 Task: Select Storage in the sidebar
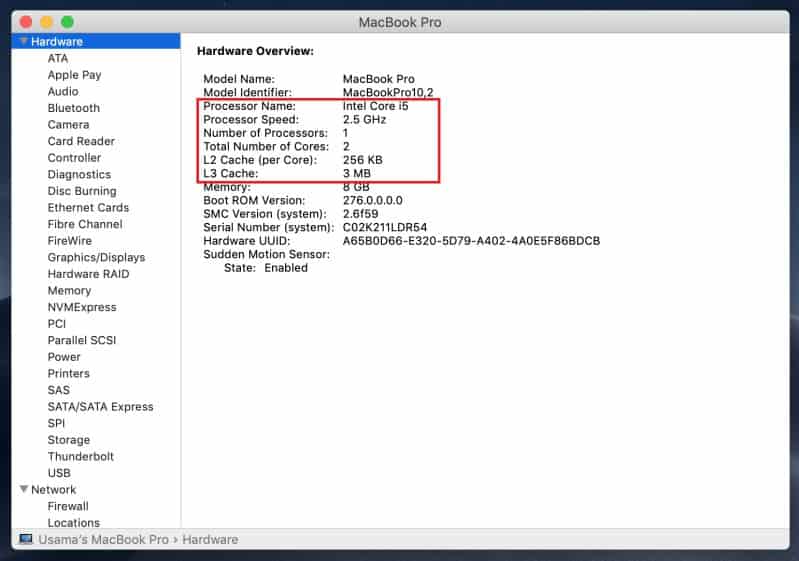69,440
